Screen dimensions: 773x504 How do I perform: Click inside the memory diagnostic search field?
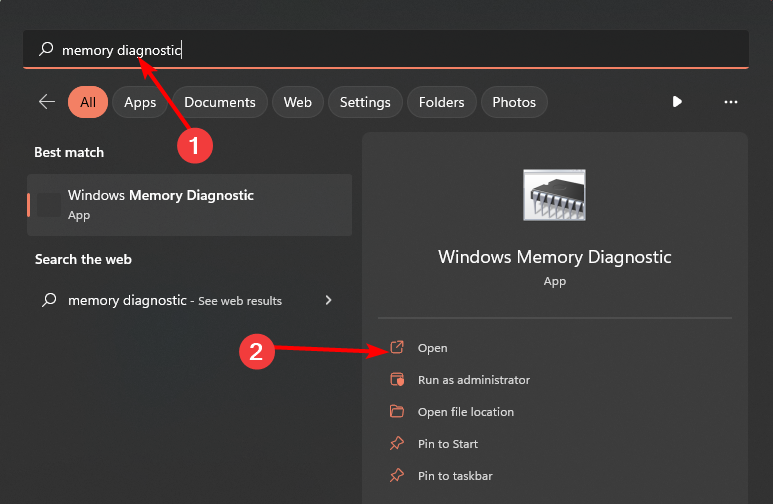pyautogui.click(x=400, y=49)
